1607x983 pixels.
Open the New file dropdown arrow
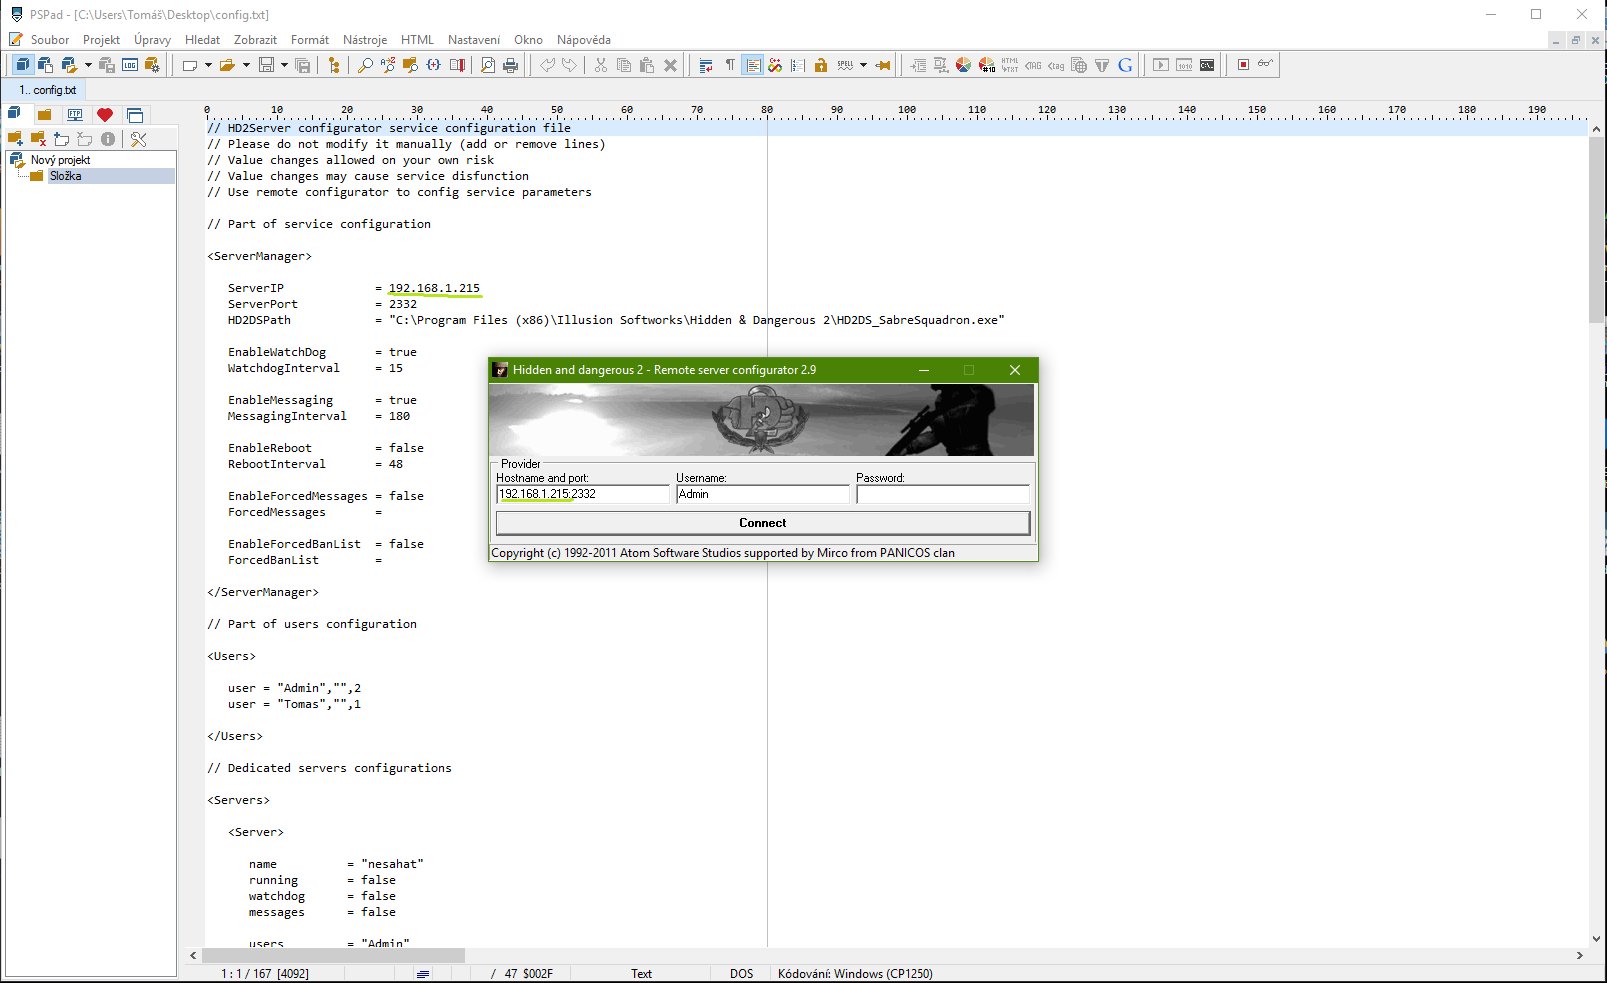coord(208,65)
